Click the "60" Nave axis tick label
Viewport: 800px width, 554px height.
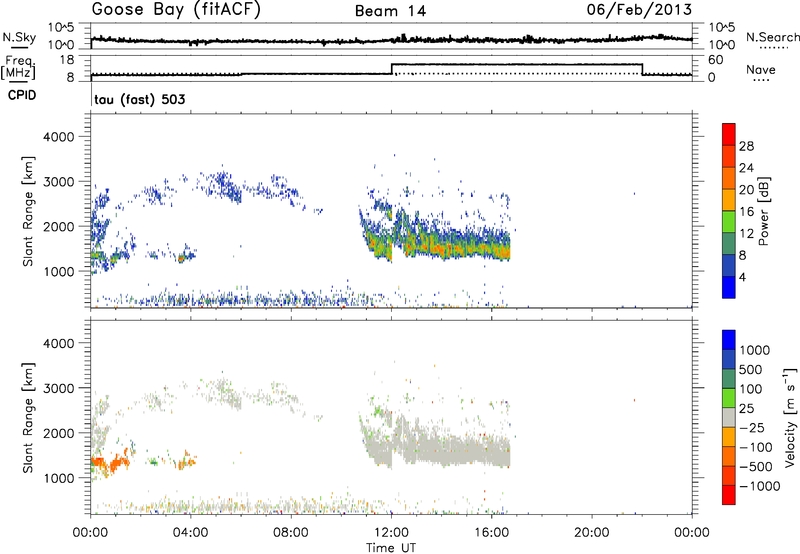716,60
